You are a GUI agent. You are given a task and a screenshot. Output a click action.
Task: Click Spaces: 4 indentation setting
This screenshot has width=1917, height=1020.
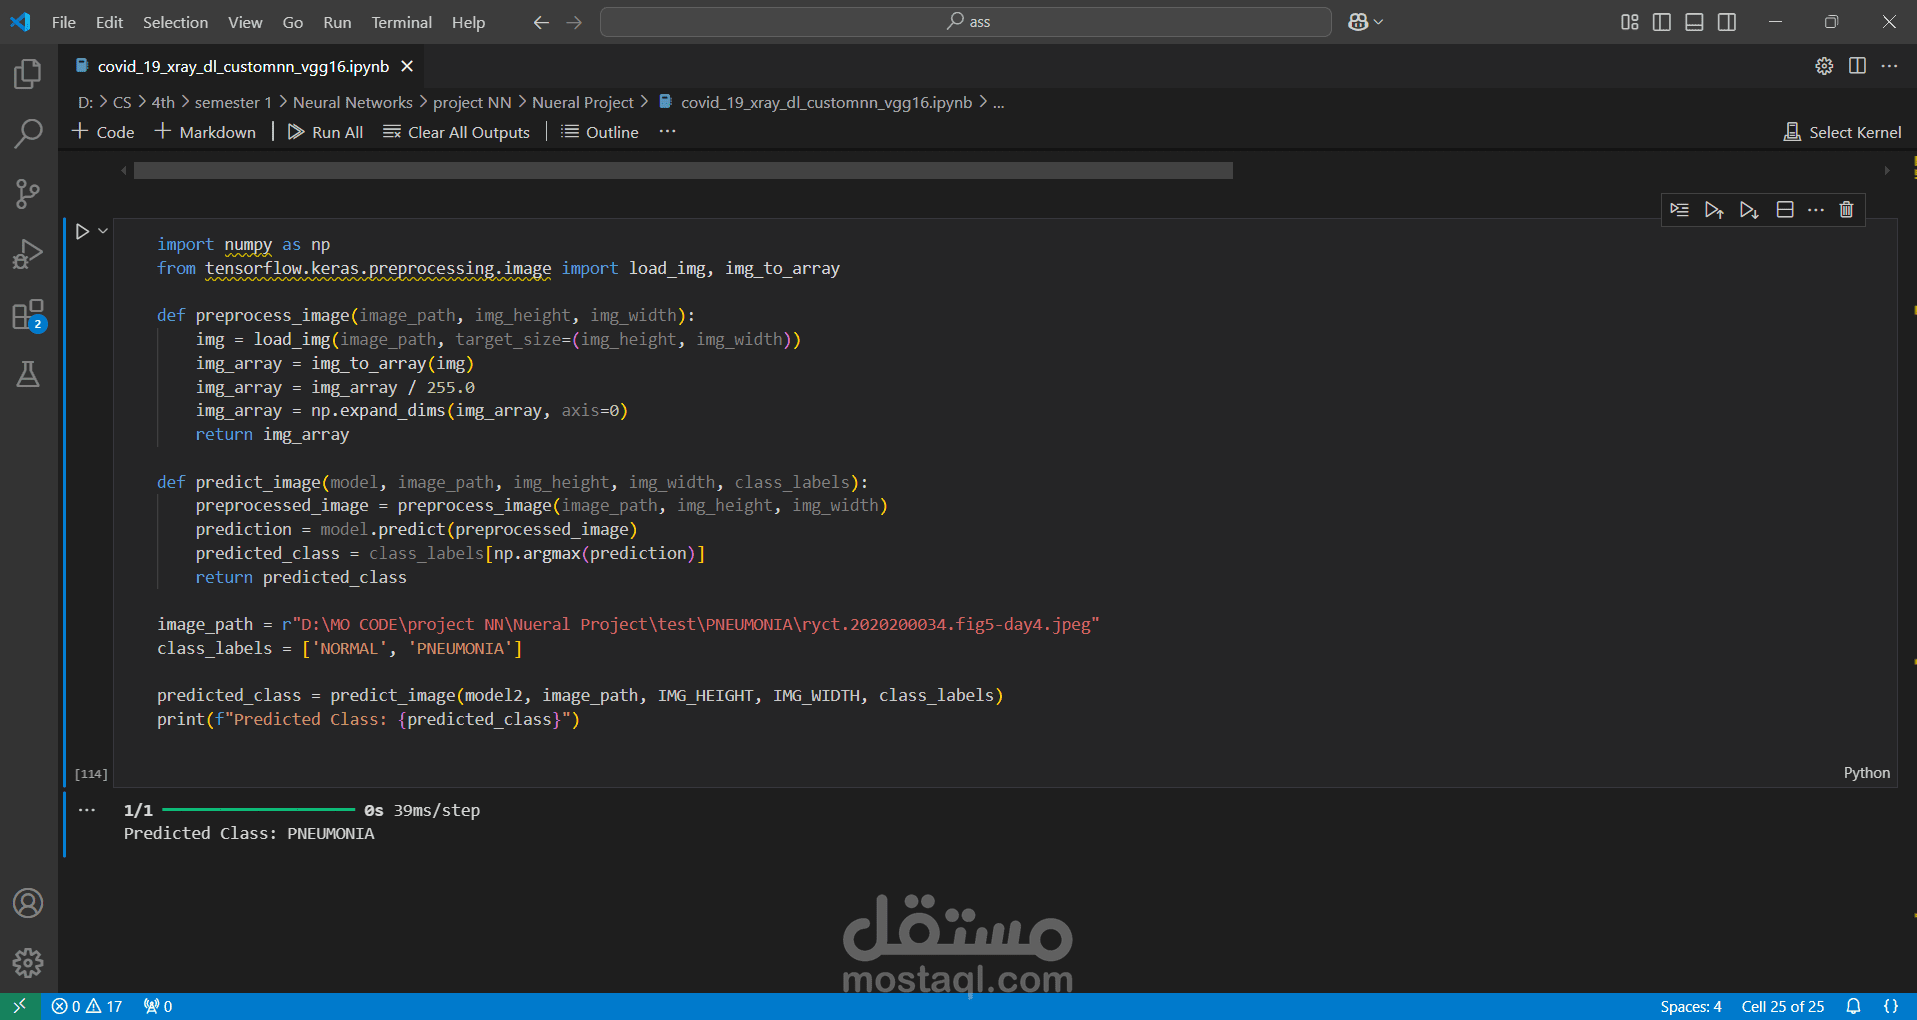click(x=1691, y=1006)
